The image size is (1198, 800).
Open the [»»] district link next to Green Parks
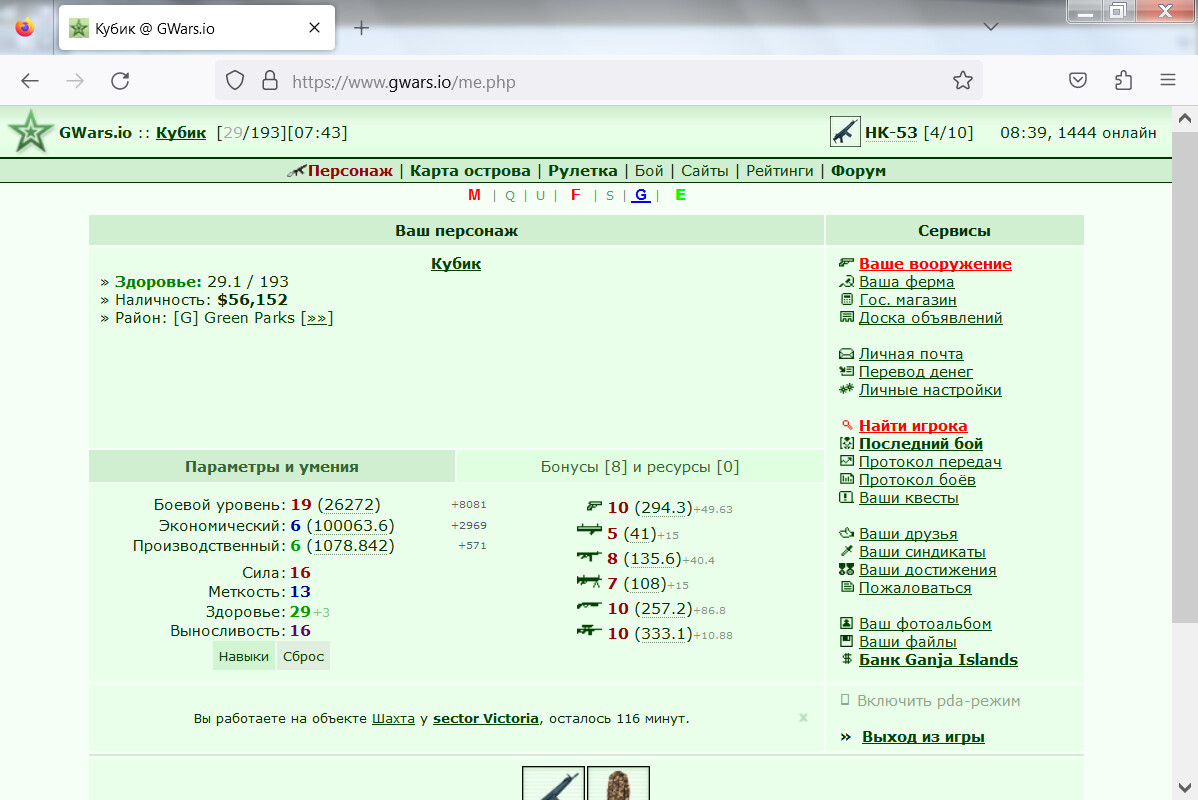pos(316,318)
